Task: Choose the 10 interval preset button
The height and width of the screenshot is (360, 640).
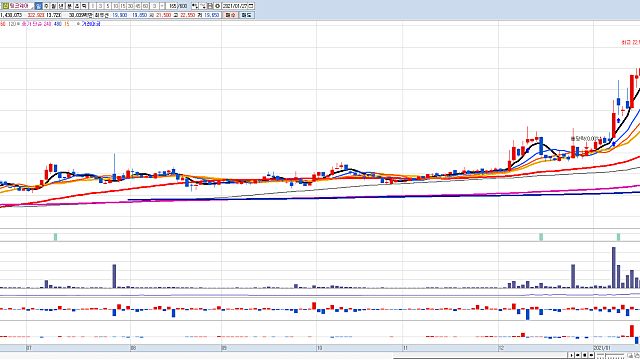Action: (x=116, y=6)
